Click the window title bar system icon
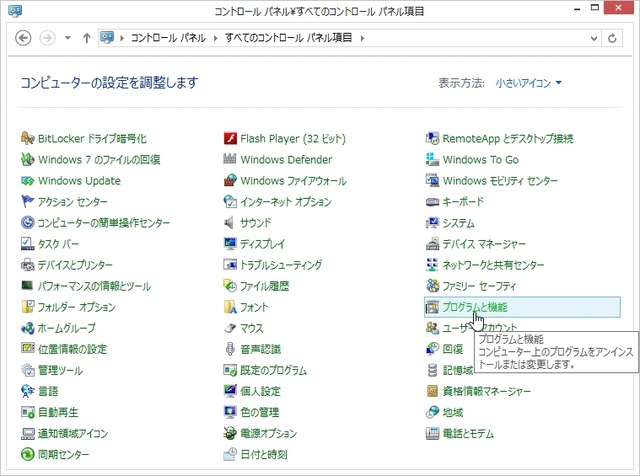The height and width of the screenshot is (476, 640). [15, 11]
